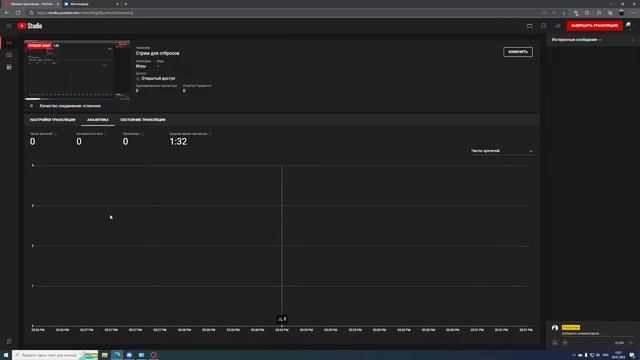The image size is (640, 360).
Task: Click the preview player progress bar
Action: [77, 98]
